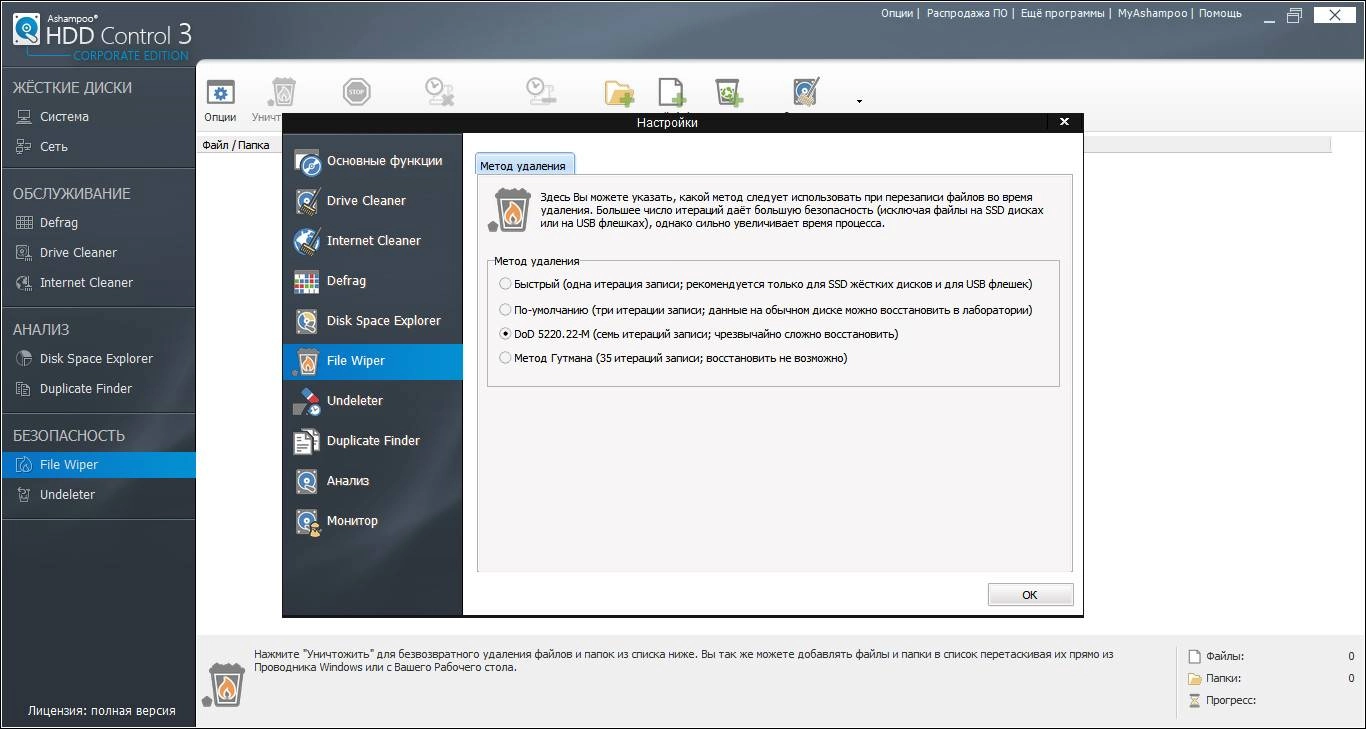Choose the Быстрый deletion method

click(505, 284)
